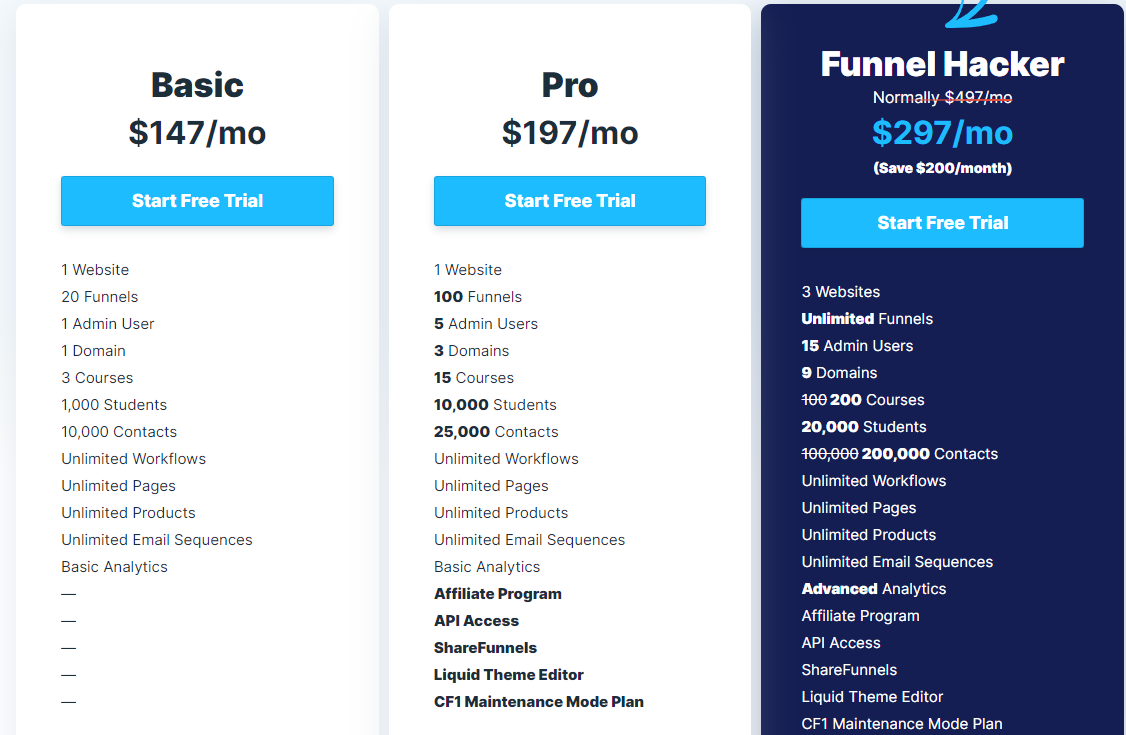Image resolution: width=1126 pixels, height=735 pixels.
Task: Click Advanced Analytics feature
Action: [874, 589]
